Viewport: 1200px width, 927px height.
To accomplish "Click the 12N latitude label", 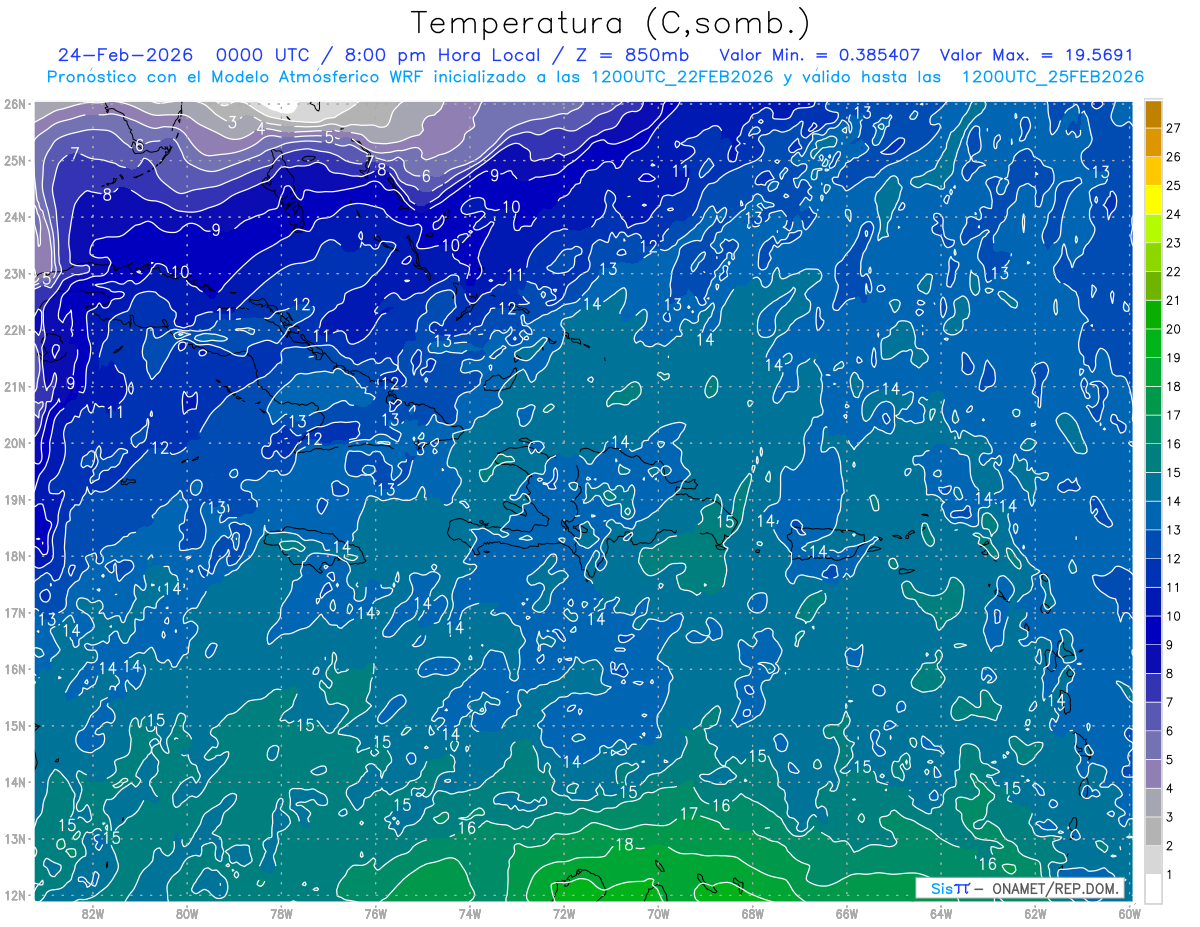I will click(x=15, y=895).
